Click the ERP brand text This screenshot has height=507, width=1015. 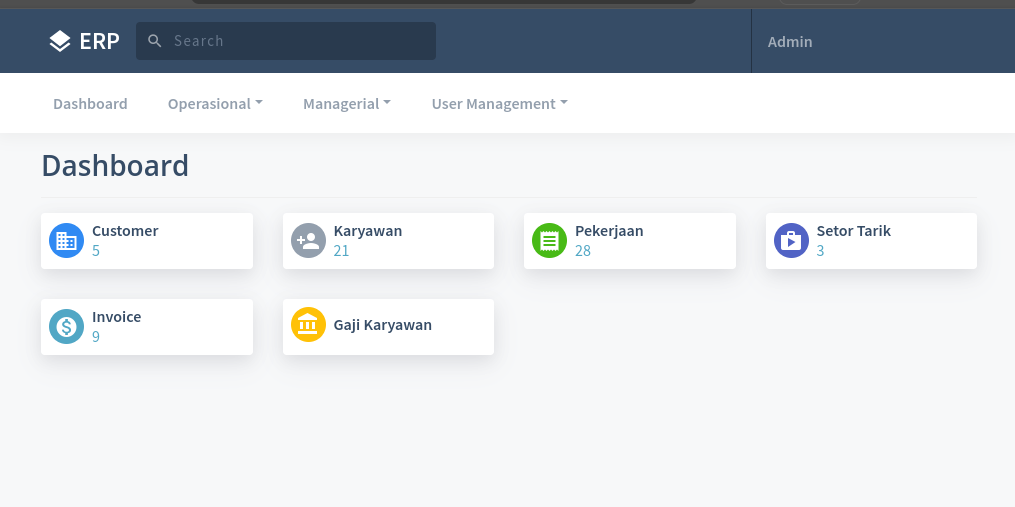tap(100, 41)
